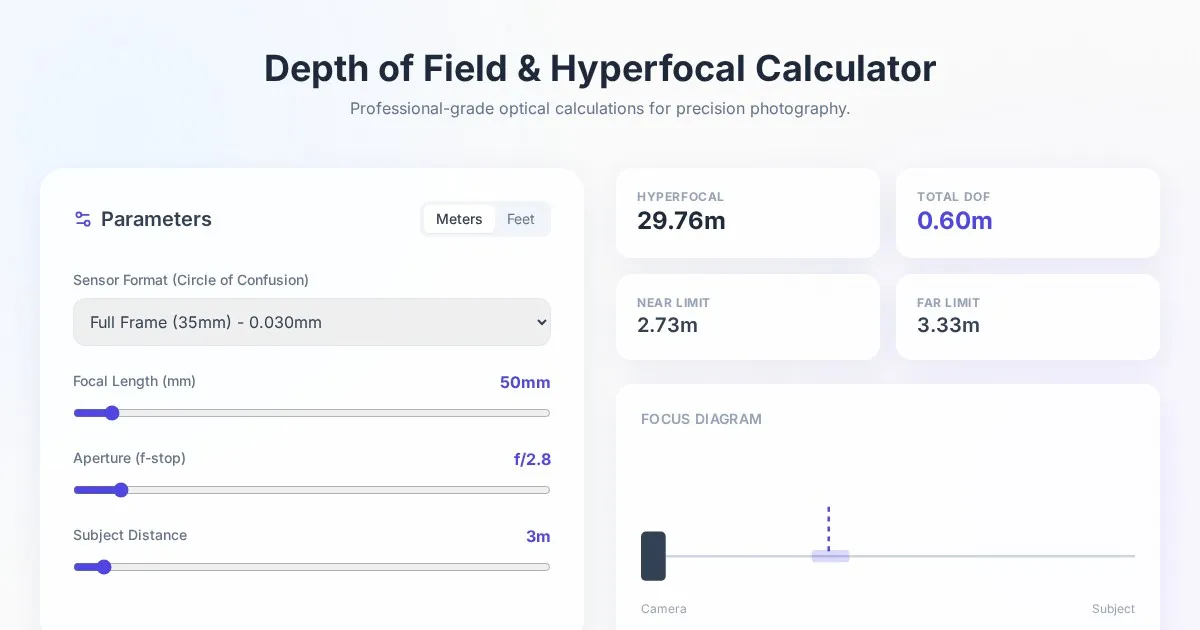Click the camera body icon in the focus diagram
The image size is (1200, 630).
tap(653, 556)
